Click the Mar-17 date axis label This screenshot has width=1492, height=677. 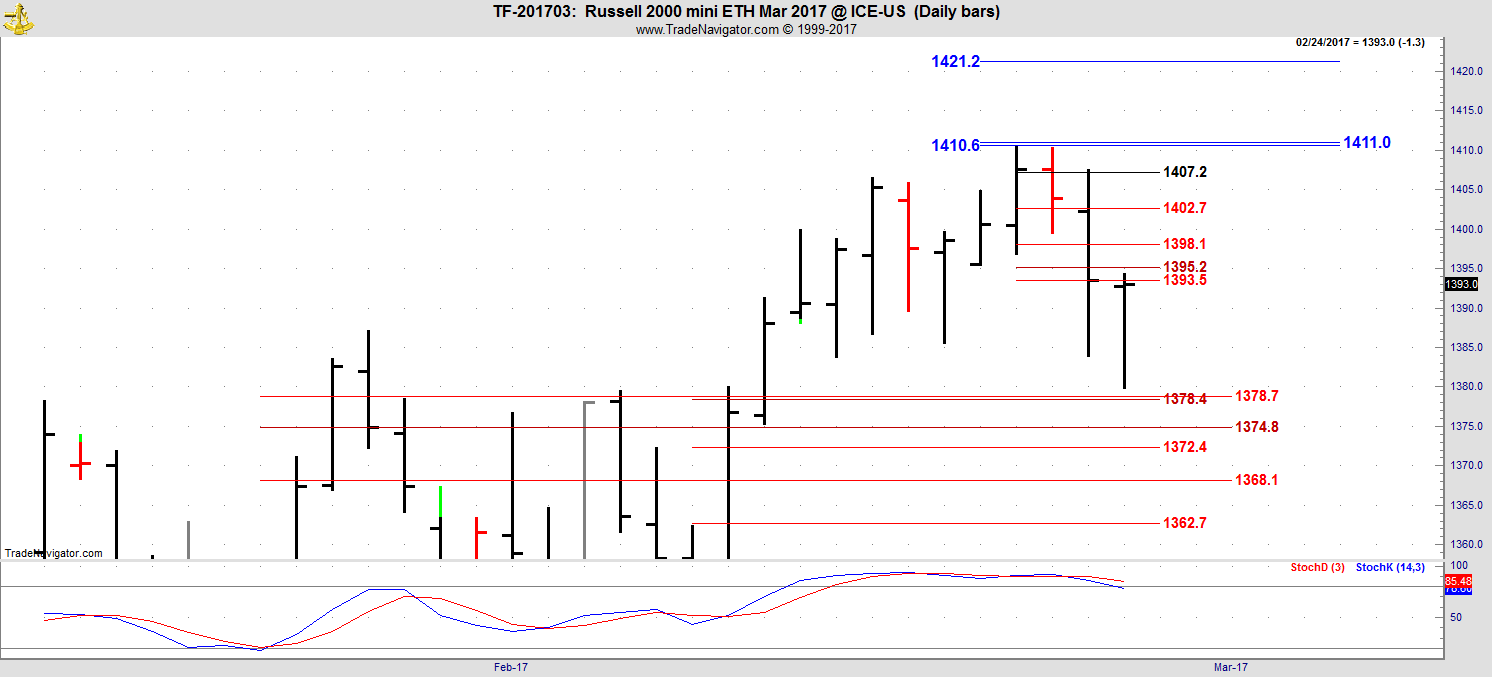pos(1231,667)
